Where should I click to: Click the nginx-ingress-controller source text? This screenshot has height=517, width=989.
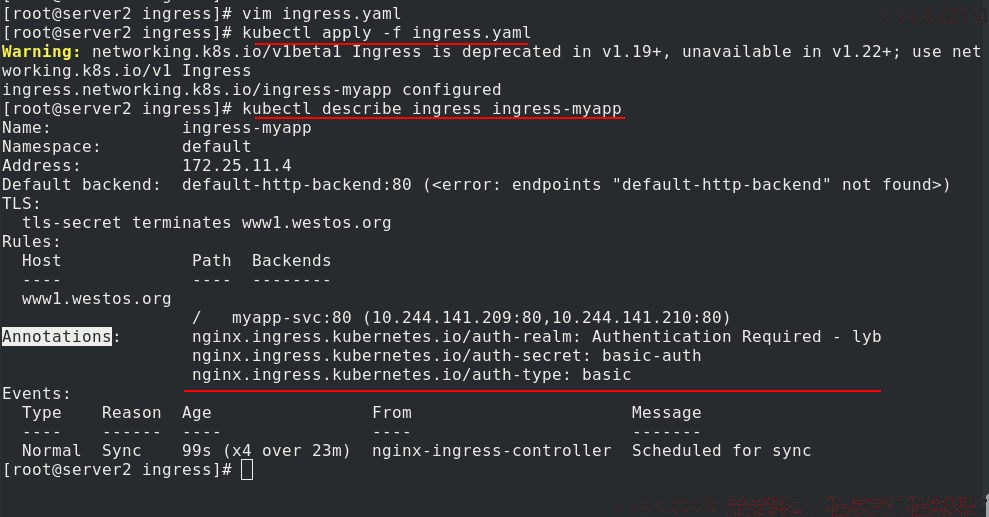pyautogui.click(x=491, y=451)
